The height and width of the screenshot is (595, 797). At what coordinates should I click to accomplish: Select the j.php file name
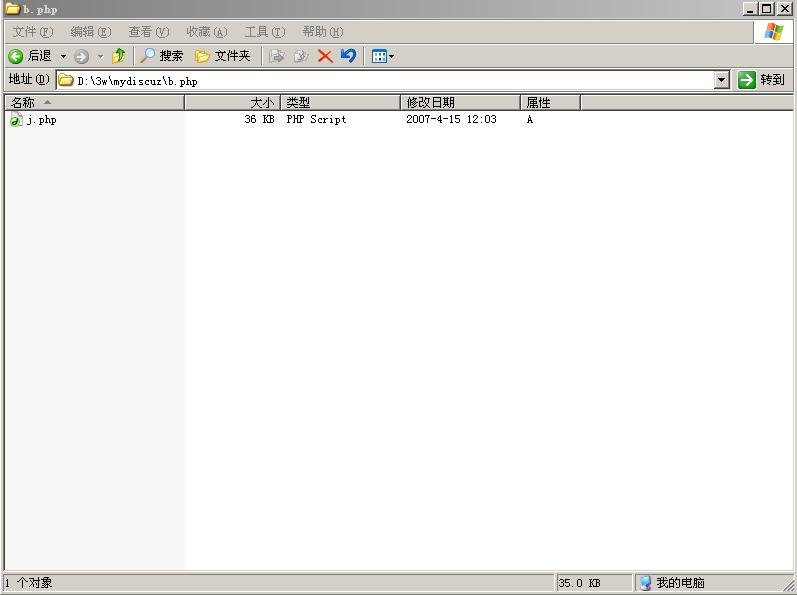point(42,120)
